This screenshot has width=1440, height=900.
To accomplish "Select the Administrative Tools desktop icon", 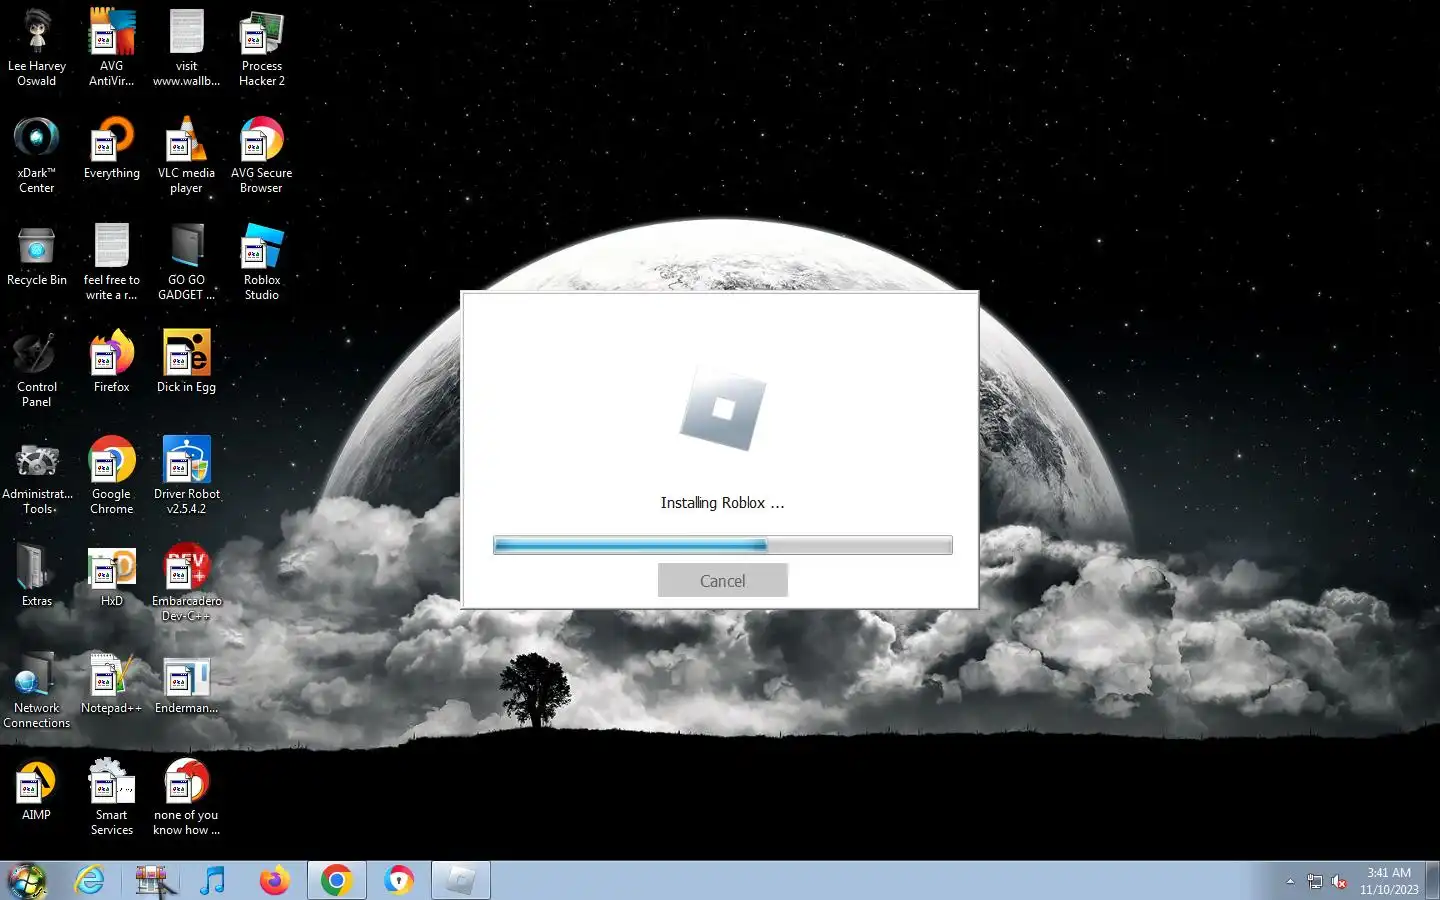I will pos(37,475).
